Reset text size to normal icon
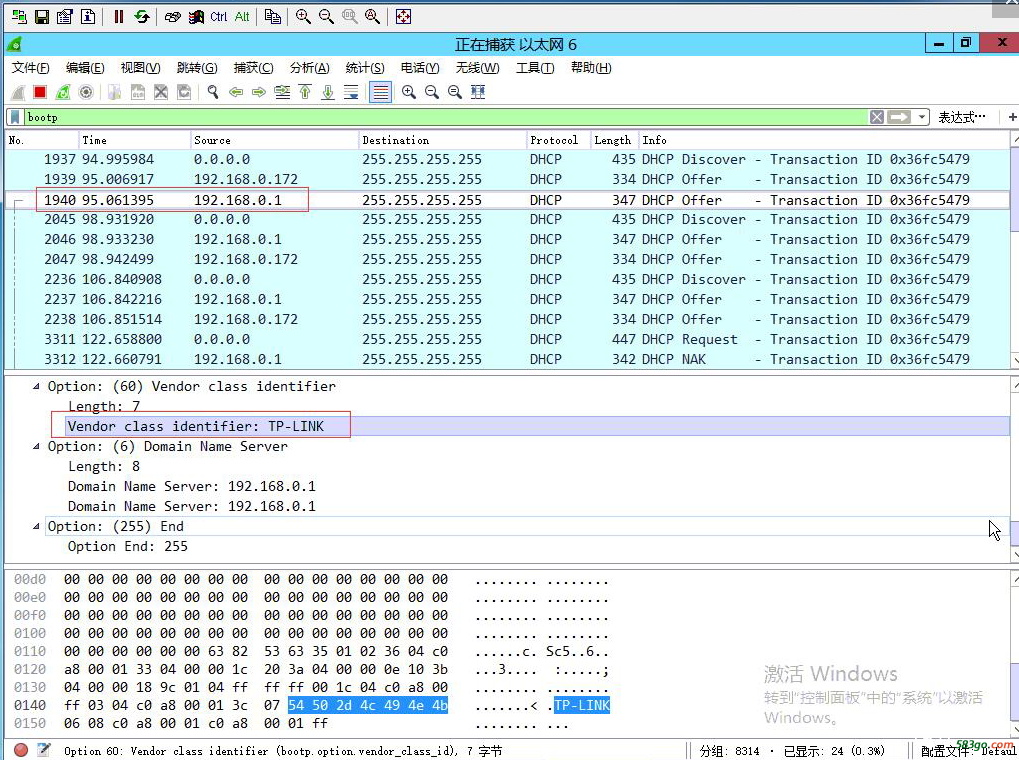Image resolution: width=1019 pixels, height=760 pixels. point(455,92)
